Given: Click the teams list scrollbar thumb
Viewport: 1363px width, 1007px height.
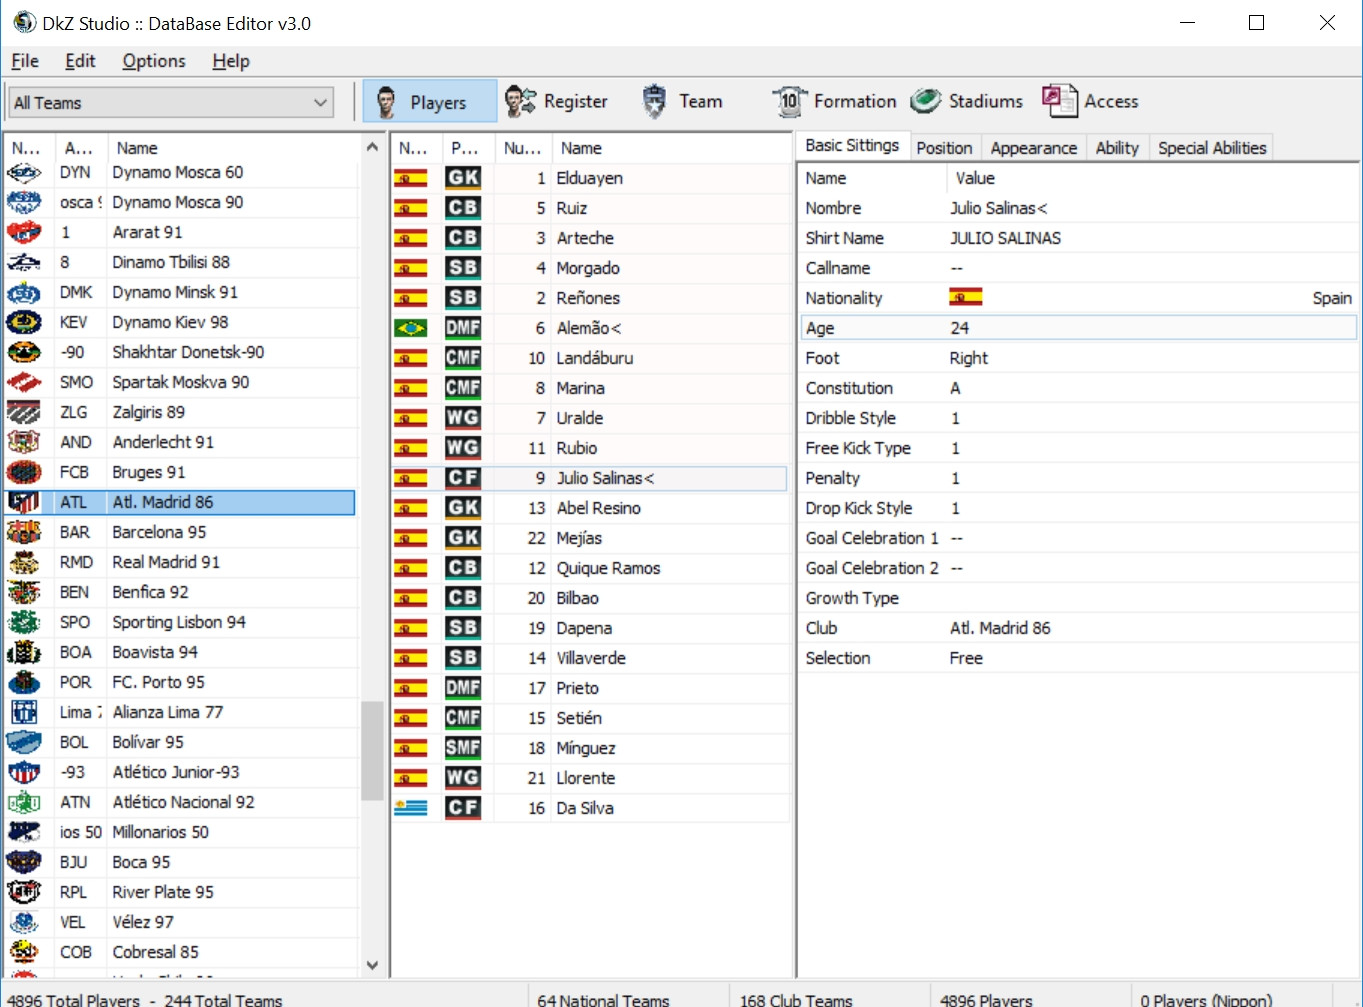Looking at the screenshot, I should pos(372,750).
